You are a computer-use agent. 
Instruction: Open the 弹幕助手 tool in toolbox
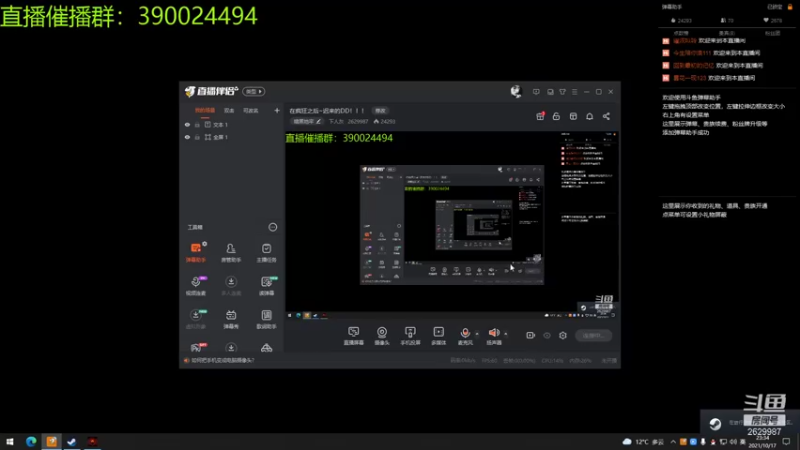(x=196, y=253)
